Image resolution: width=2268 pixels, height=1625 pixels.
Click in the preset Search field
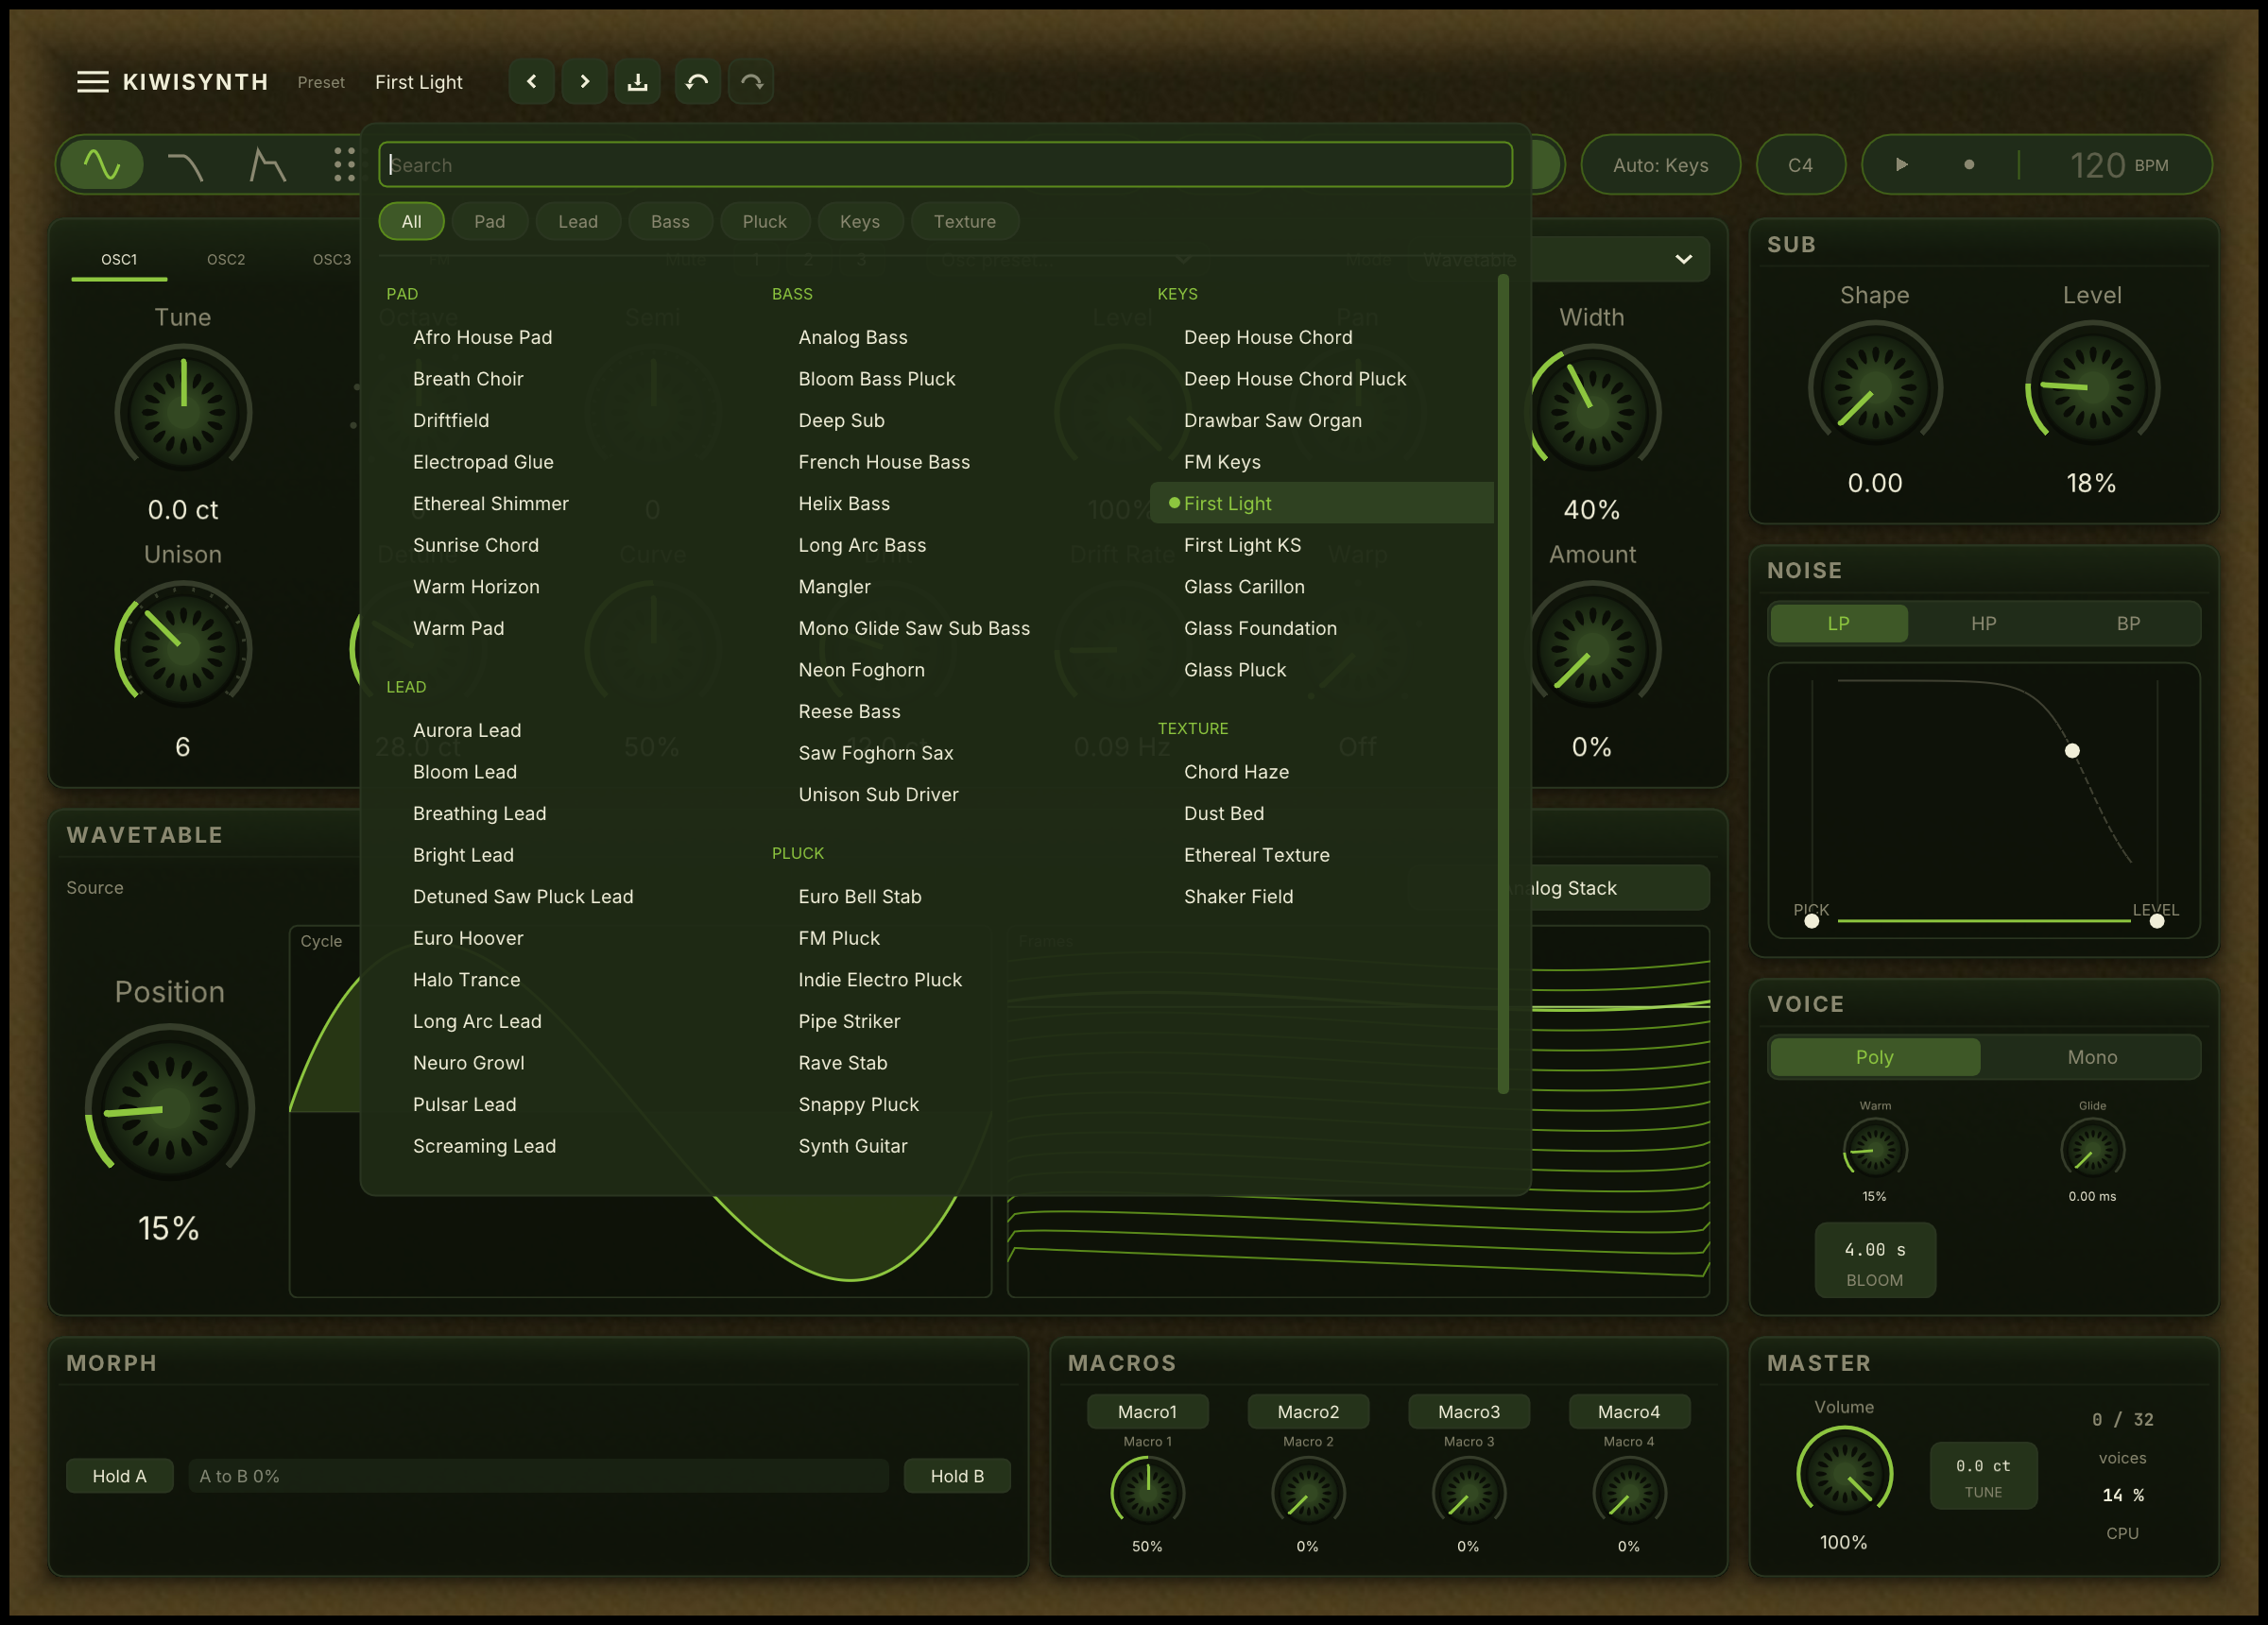(x=945, y=165)
